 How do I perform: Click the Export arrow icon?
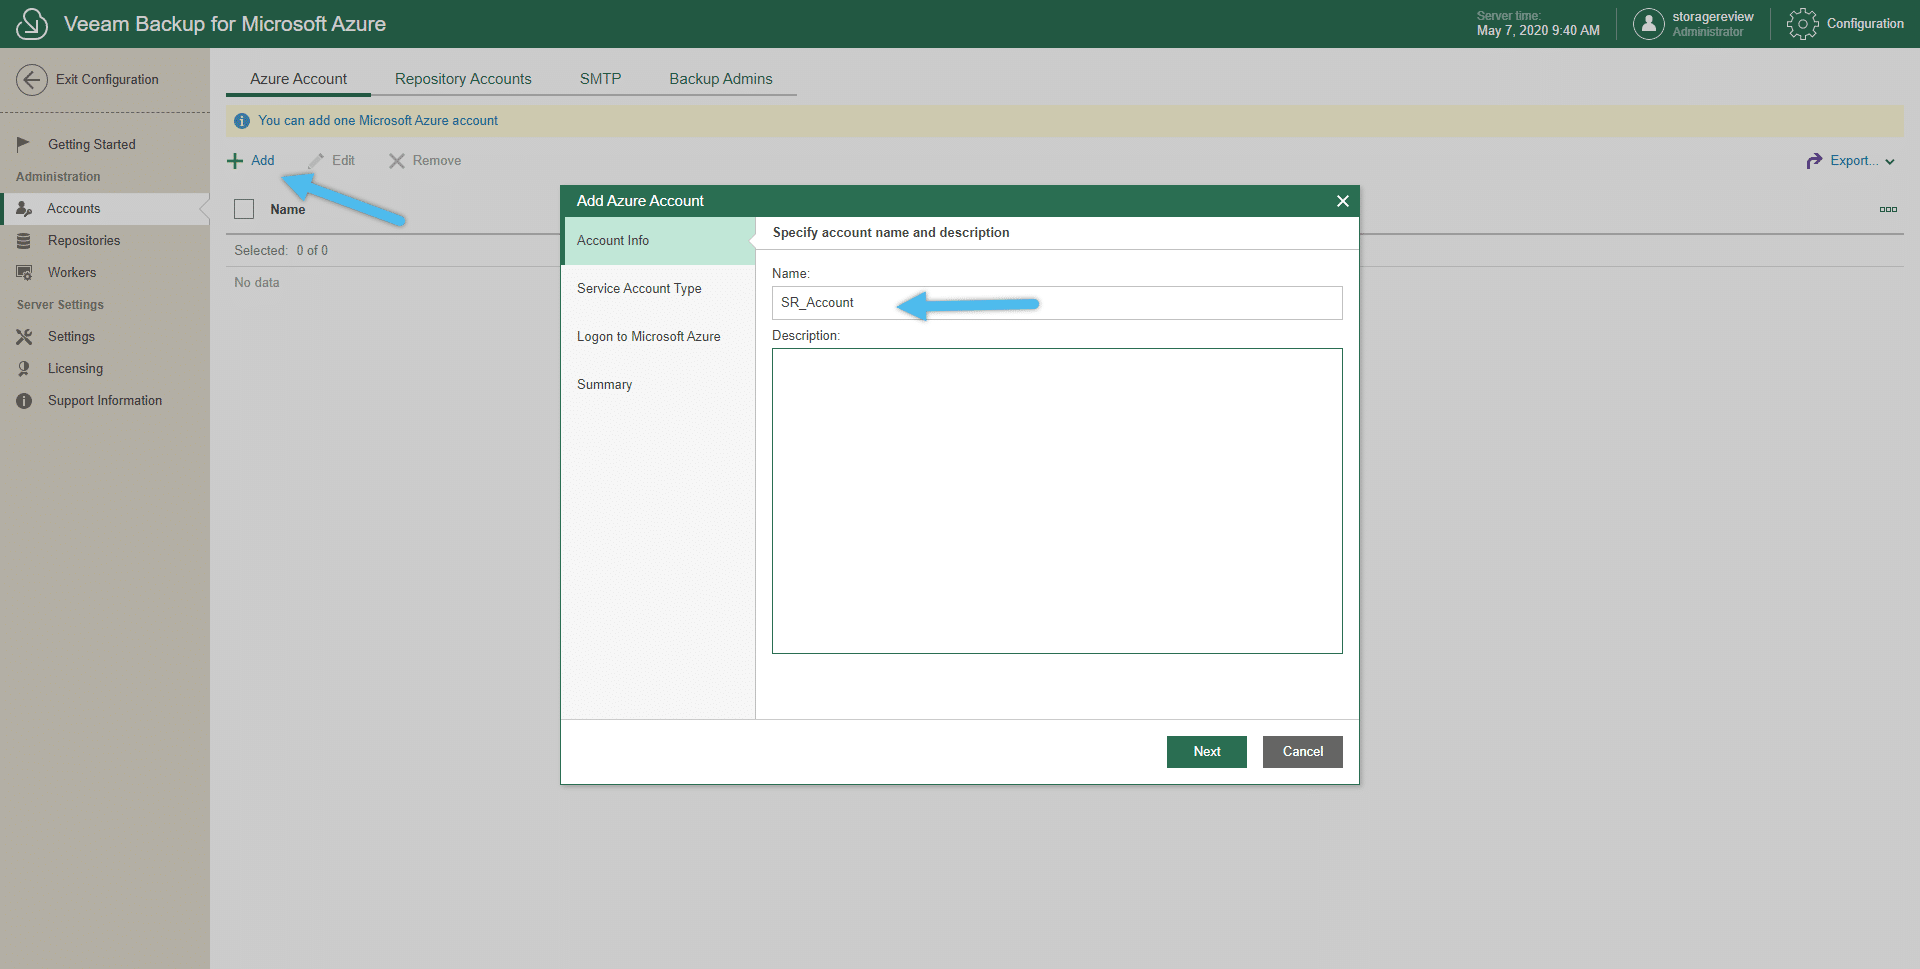(1814, 161)
